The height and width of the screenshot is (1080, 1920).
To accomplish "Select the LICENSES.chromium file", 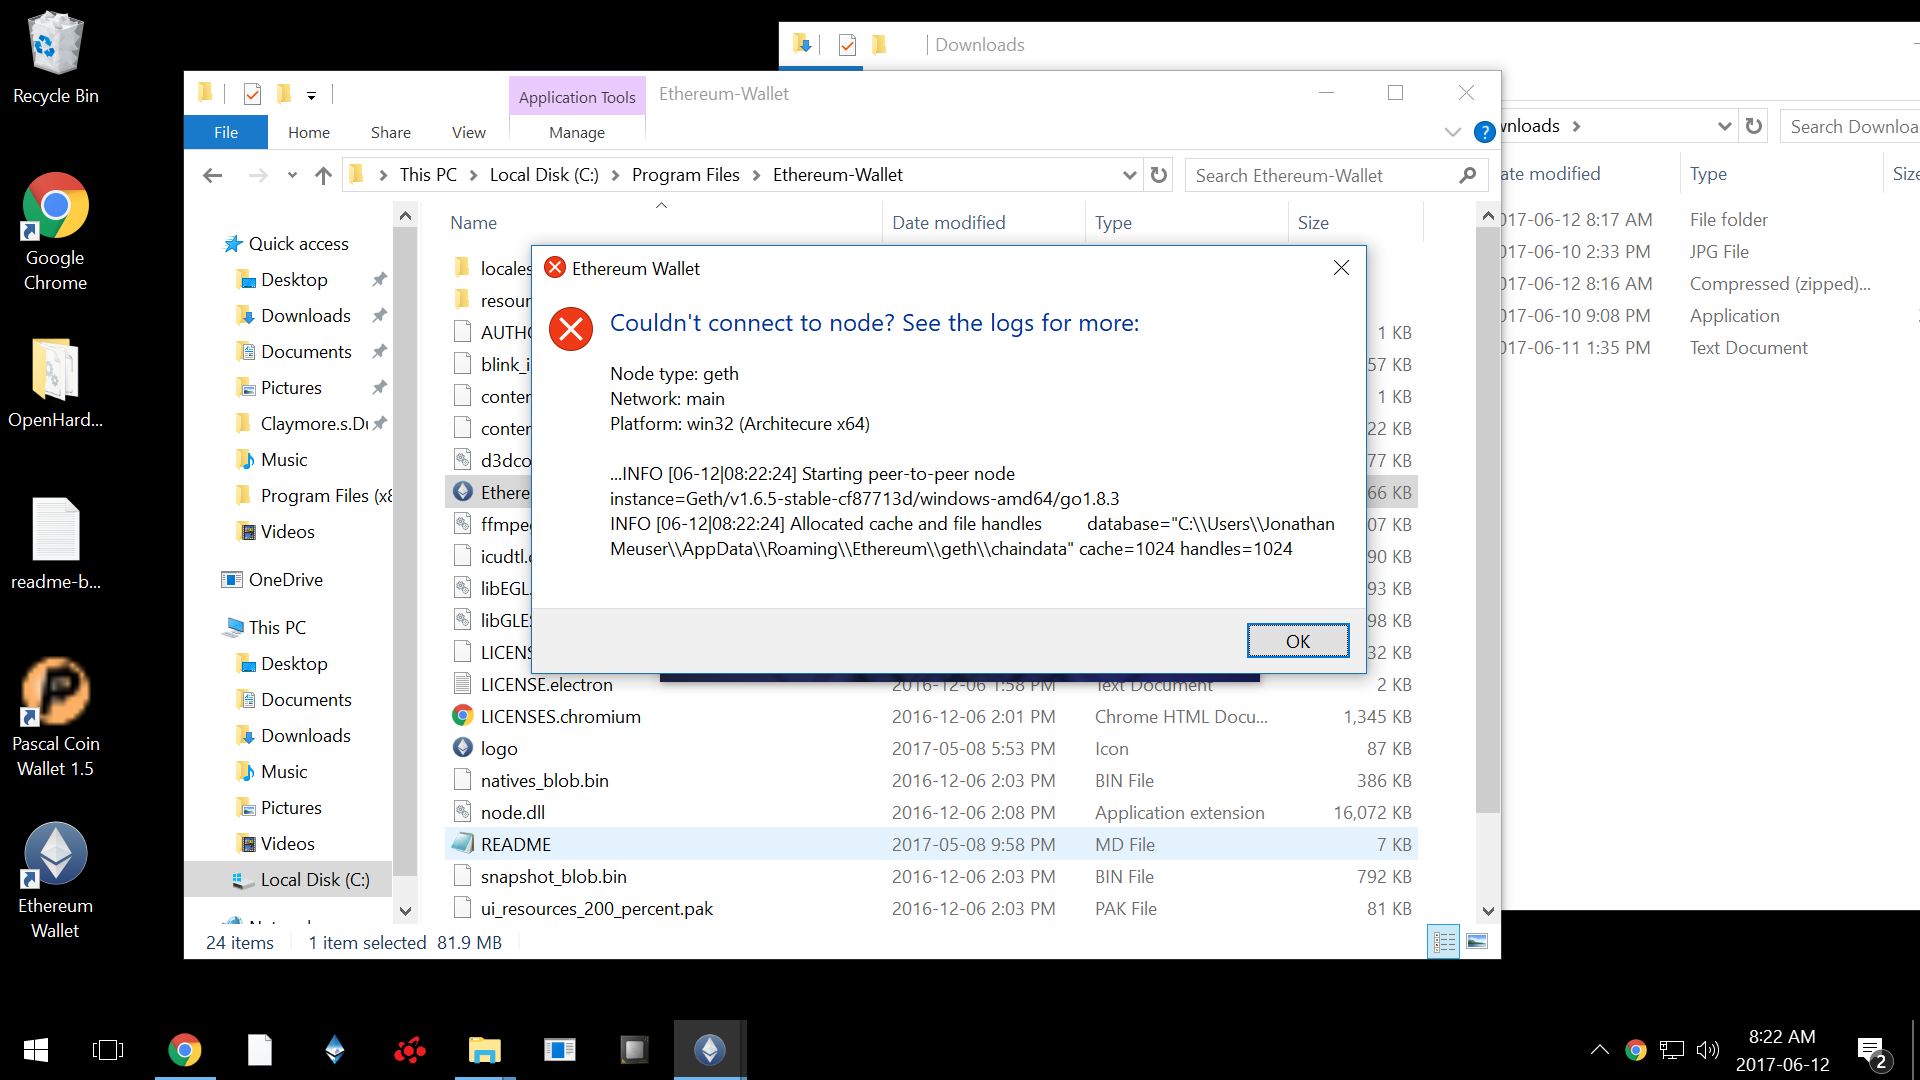I will (x=560, y=717).
